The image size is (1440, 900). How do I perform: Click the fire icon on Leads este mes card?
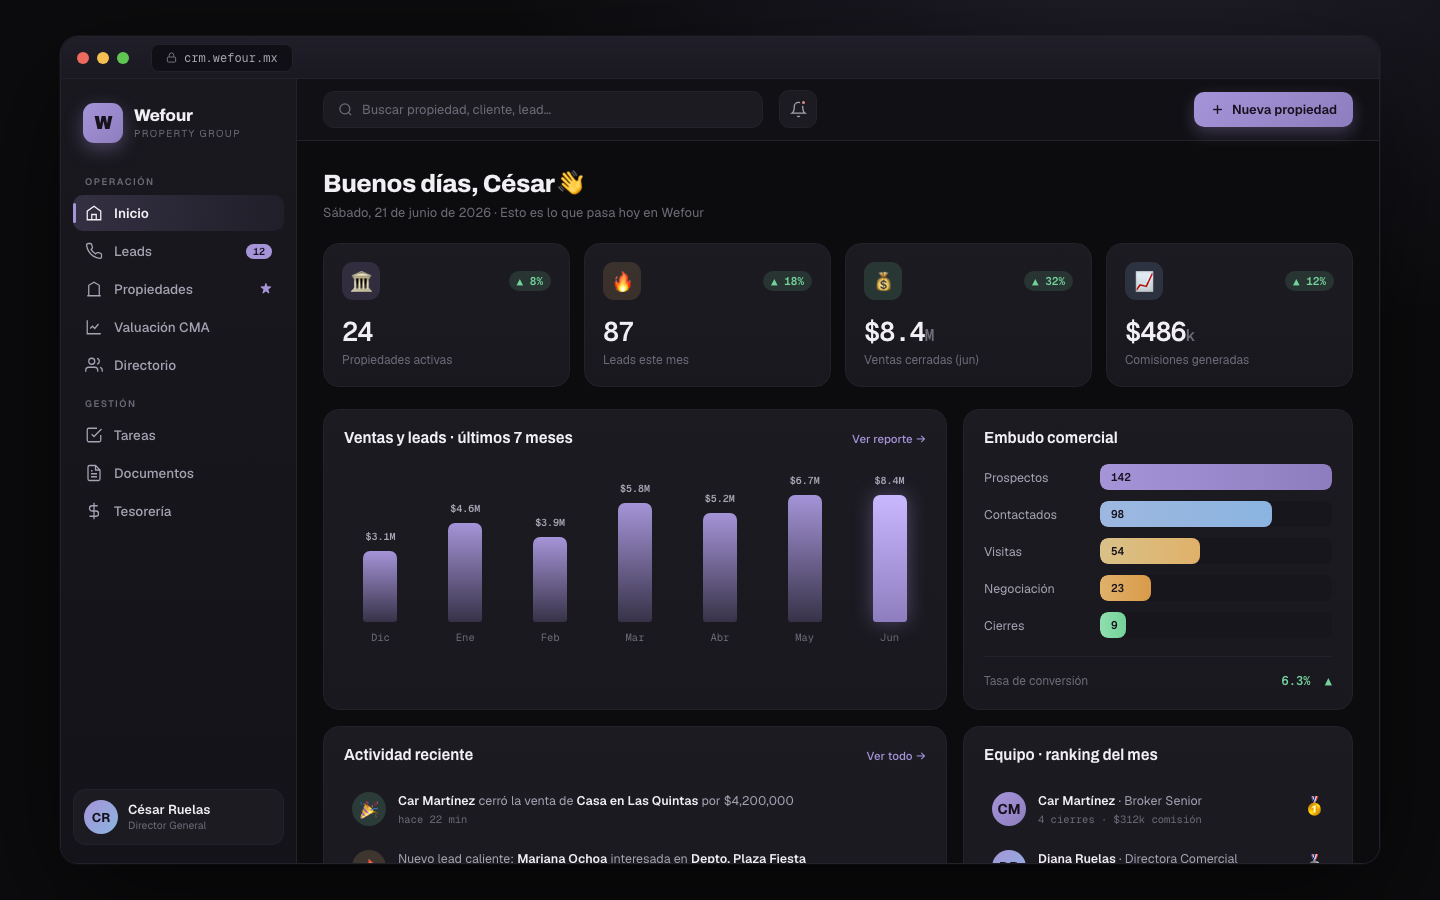(x=622, y=281)
